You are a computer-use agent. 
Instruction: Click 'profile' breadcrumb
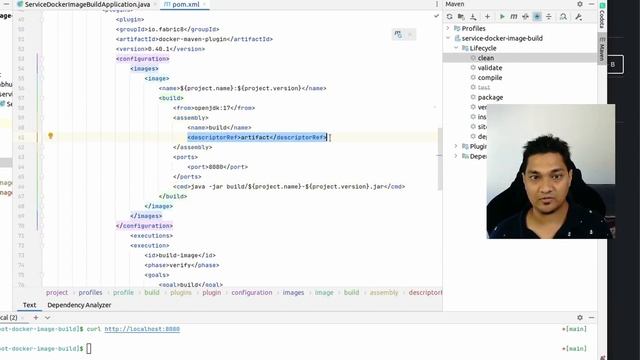click(123, 292)
